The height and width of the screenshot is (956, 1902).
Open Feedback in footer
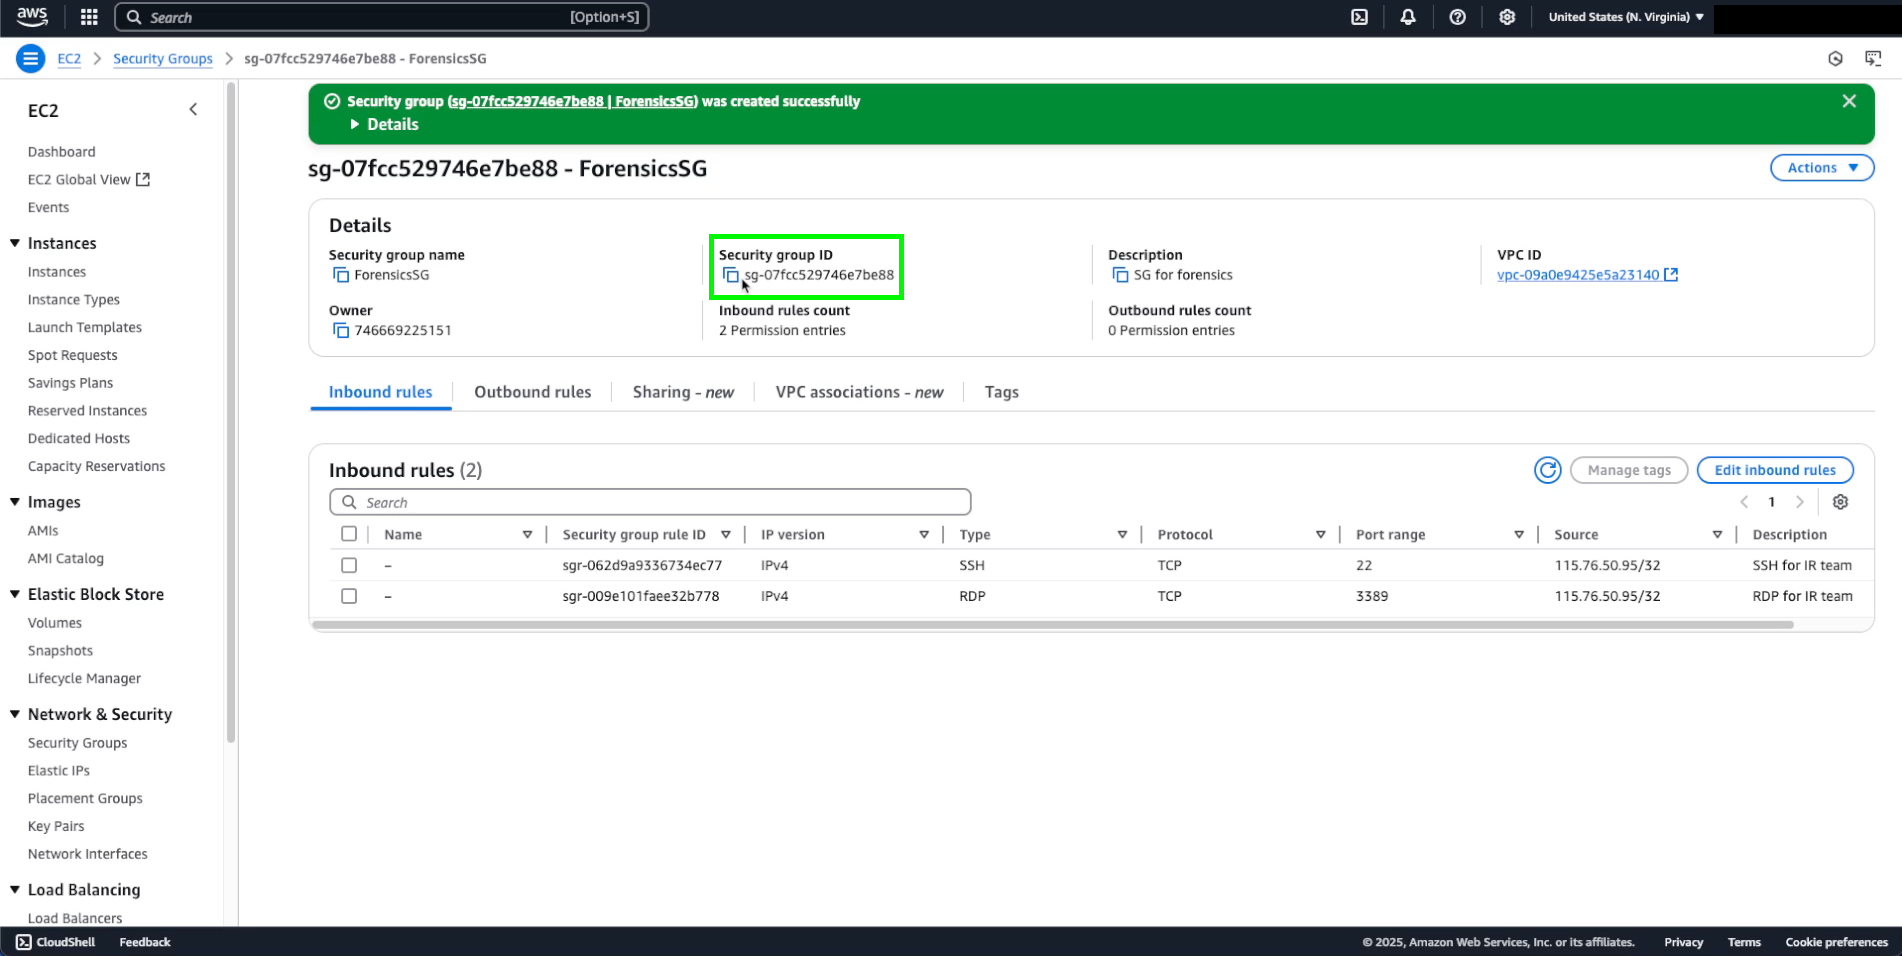[x=145, y=942]
